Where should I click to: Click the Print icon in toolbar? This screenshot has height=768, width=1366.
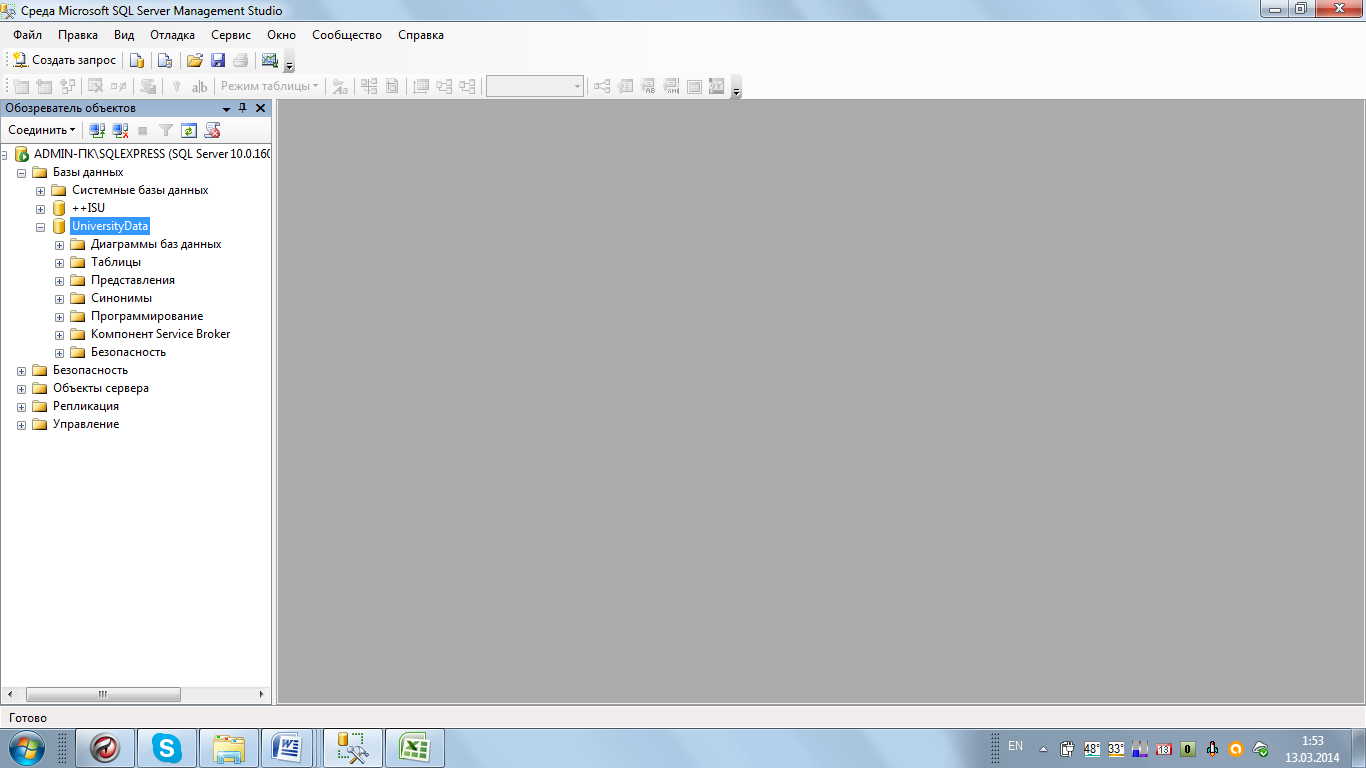point(240,60)
